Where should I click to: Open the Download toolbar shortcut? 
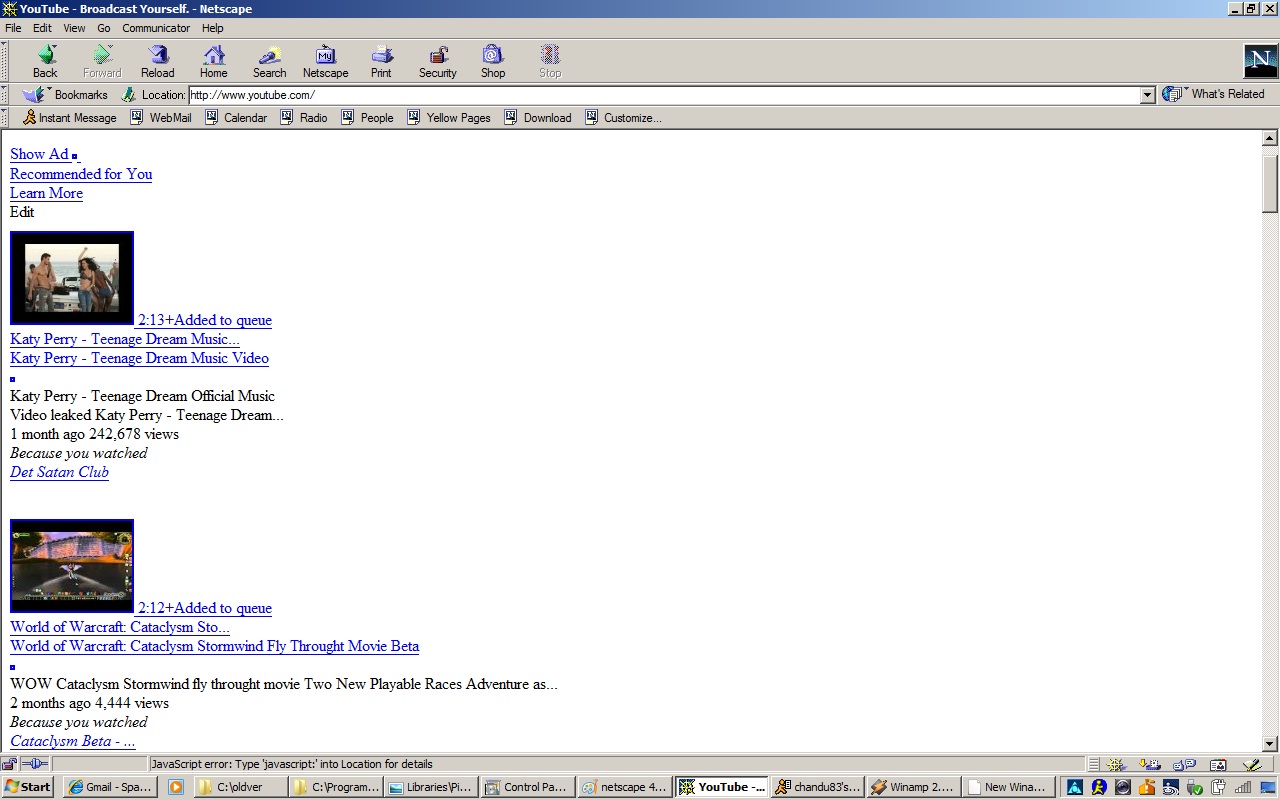(538, 118)
